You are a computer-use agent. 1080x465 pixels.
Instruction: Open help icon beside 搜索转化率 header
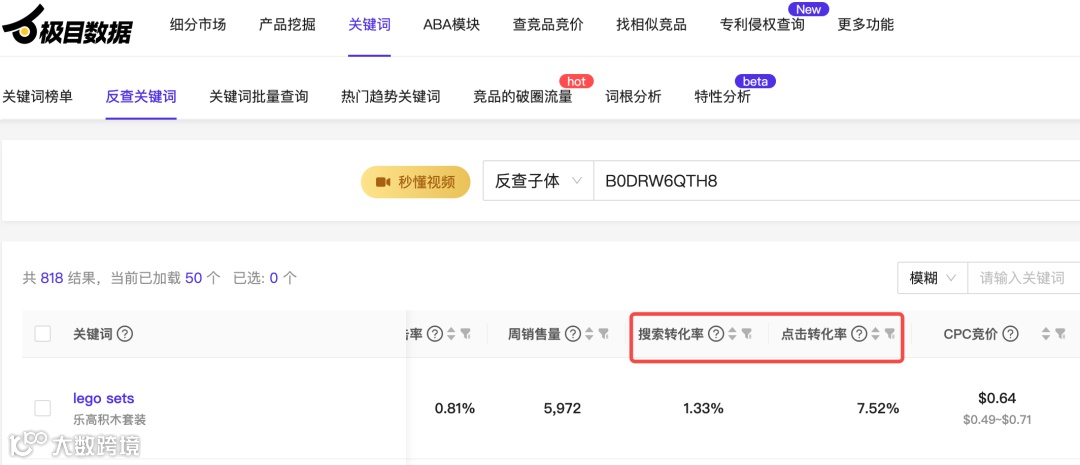(x=716, y=334)
